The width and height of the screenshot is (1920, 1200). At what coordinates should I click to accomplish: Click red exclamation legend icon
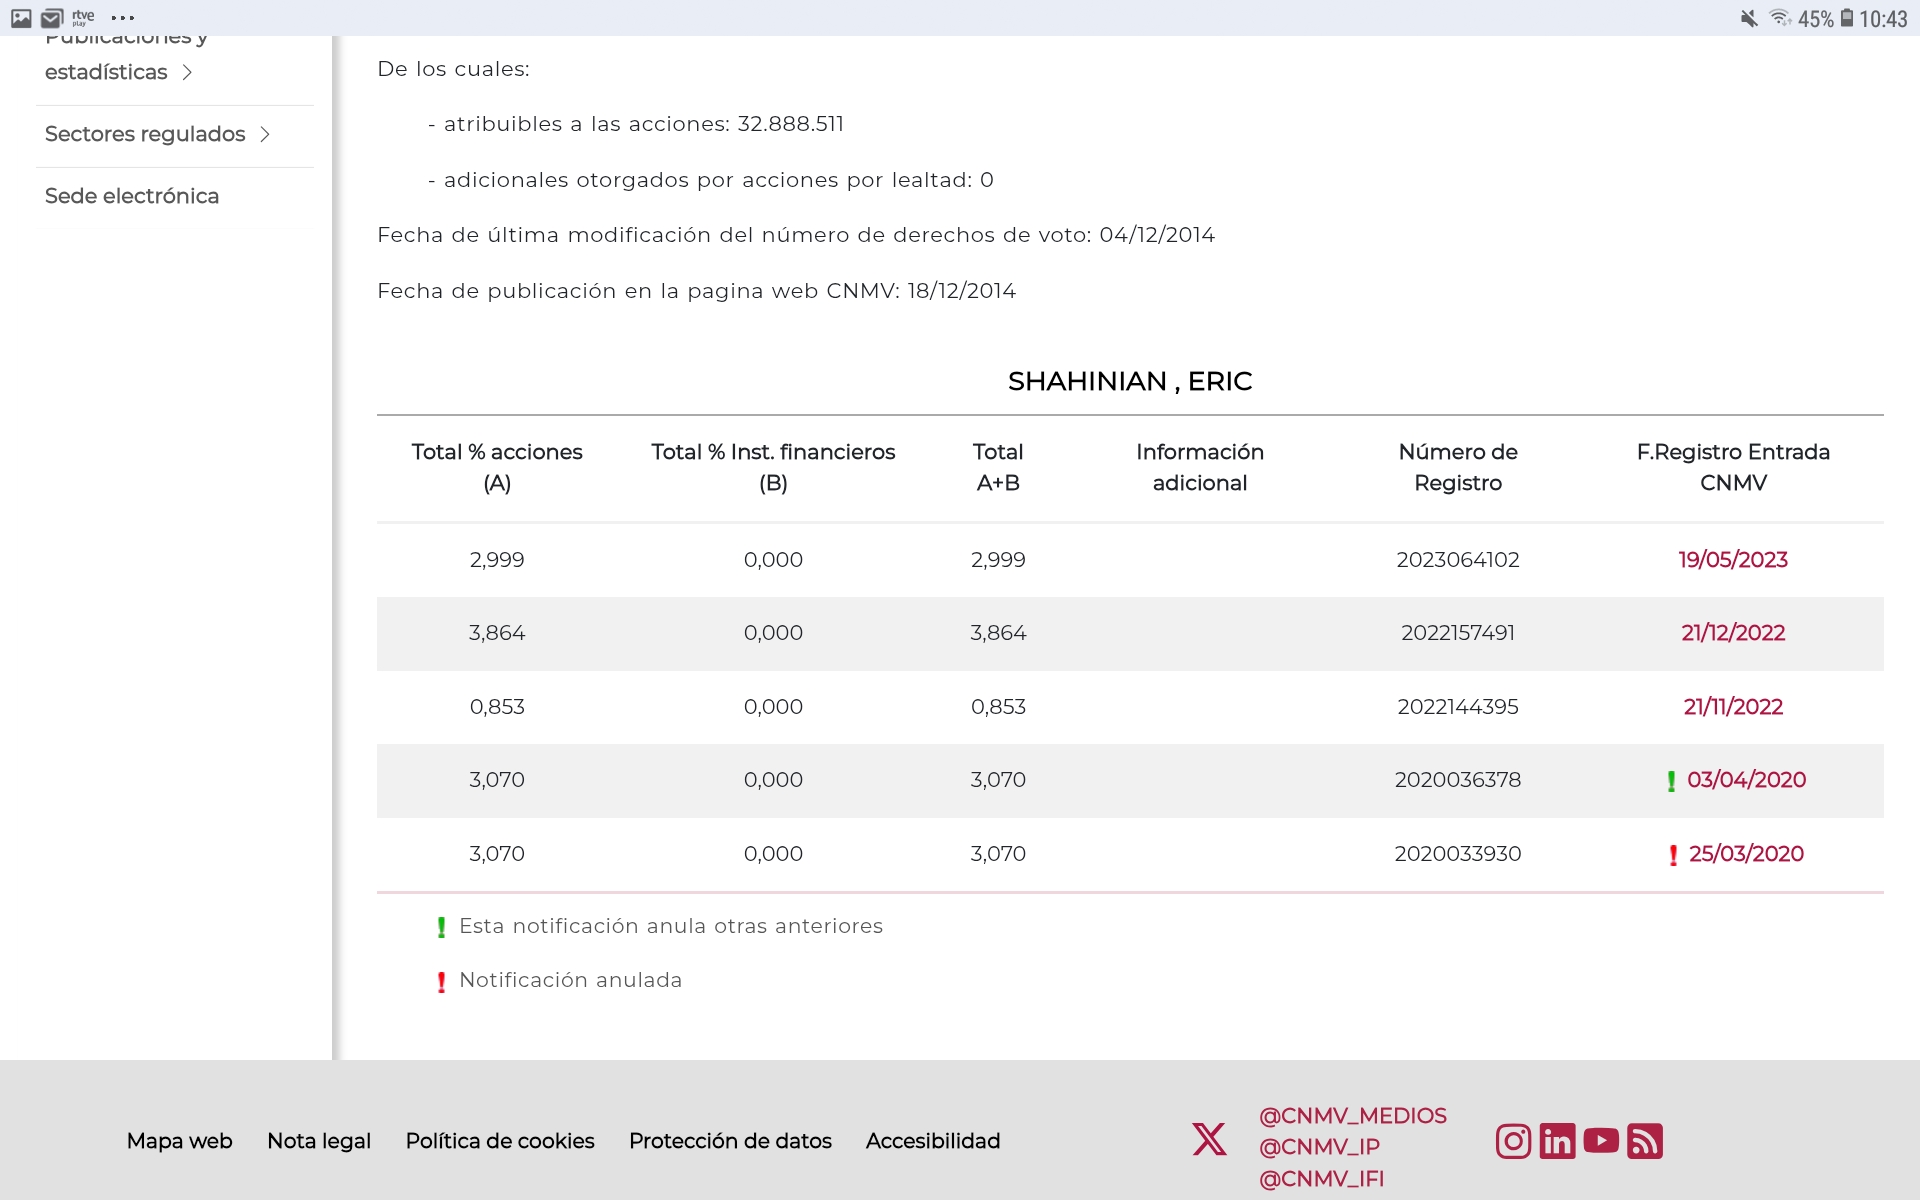click(441, 982)
